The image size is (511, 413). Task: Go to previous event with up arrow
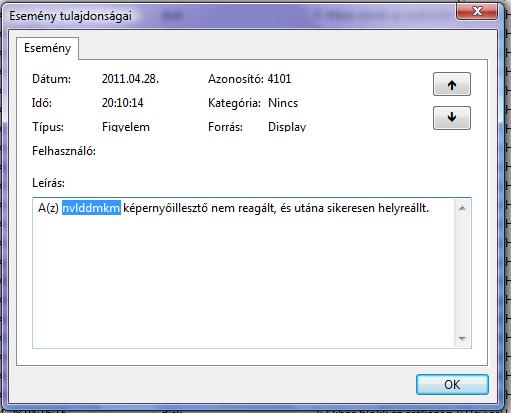pyautogui.click(x=452, y=84)
